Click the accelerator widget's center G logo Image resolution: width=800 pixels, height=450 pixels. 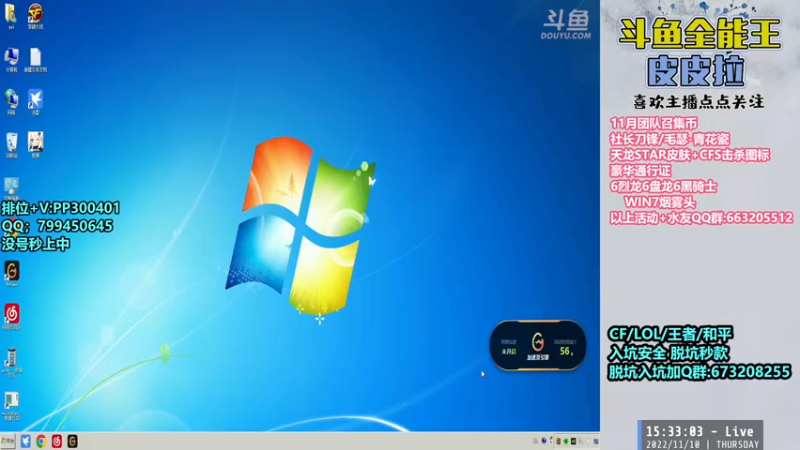[x=538, y=341]
